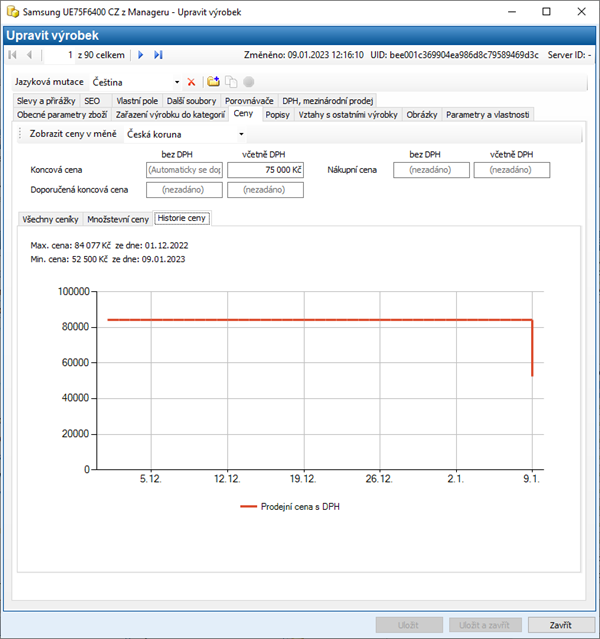Switch to Parametry a vlastnosti tab
The height and width of the screenshot is (639, 600).
point(488,115)
